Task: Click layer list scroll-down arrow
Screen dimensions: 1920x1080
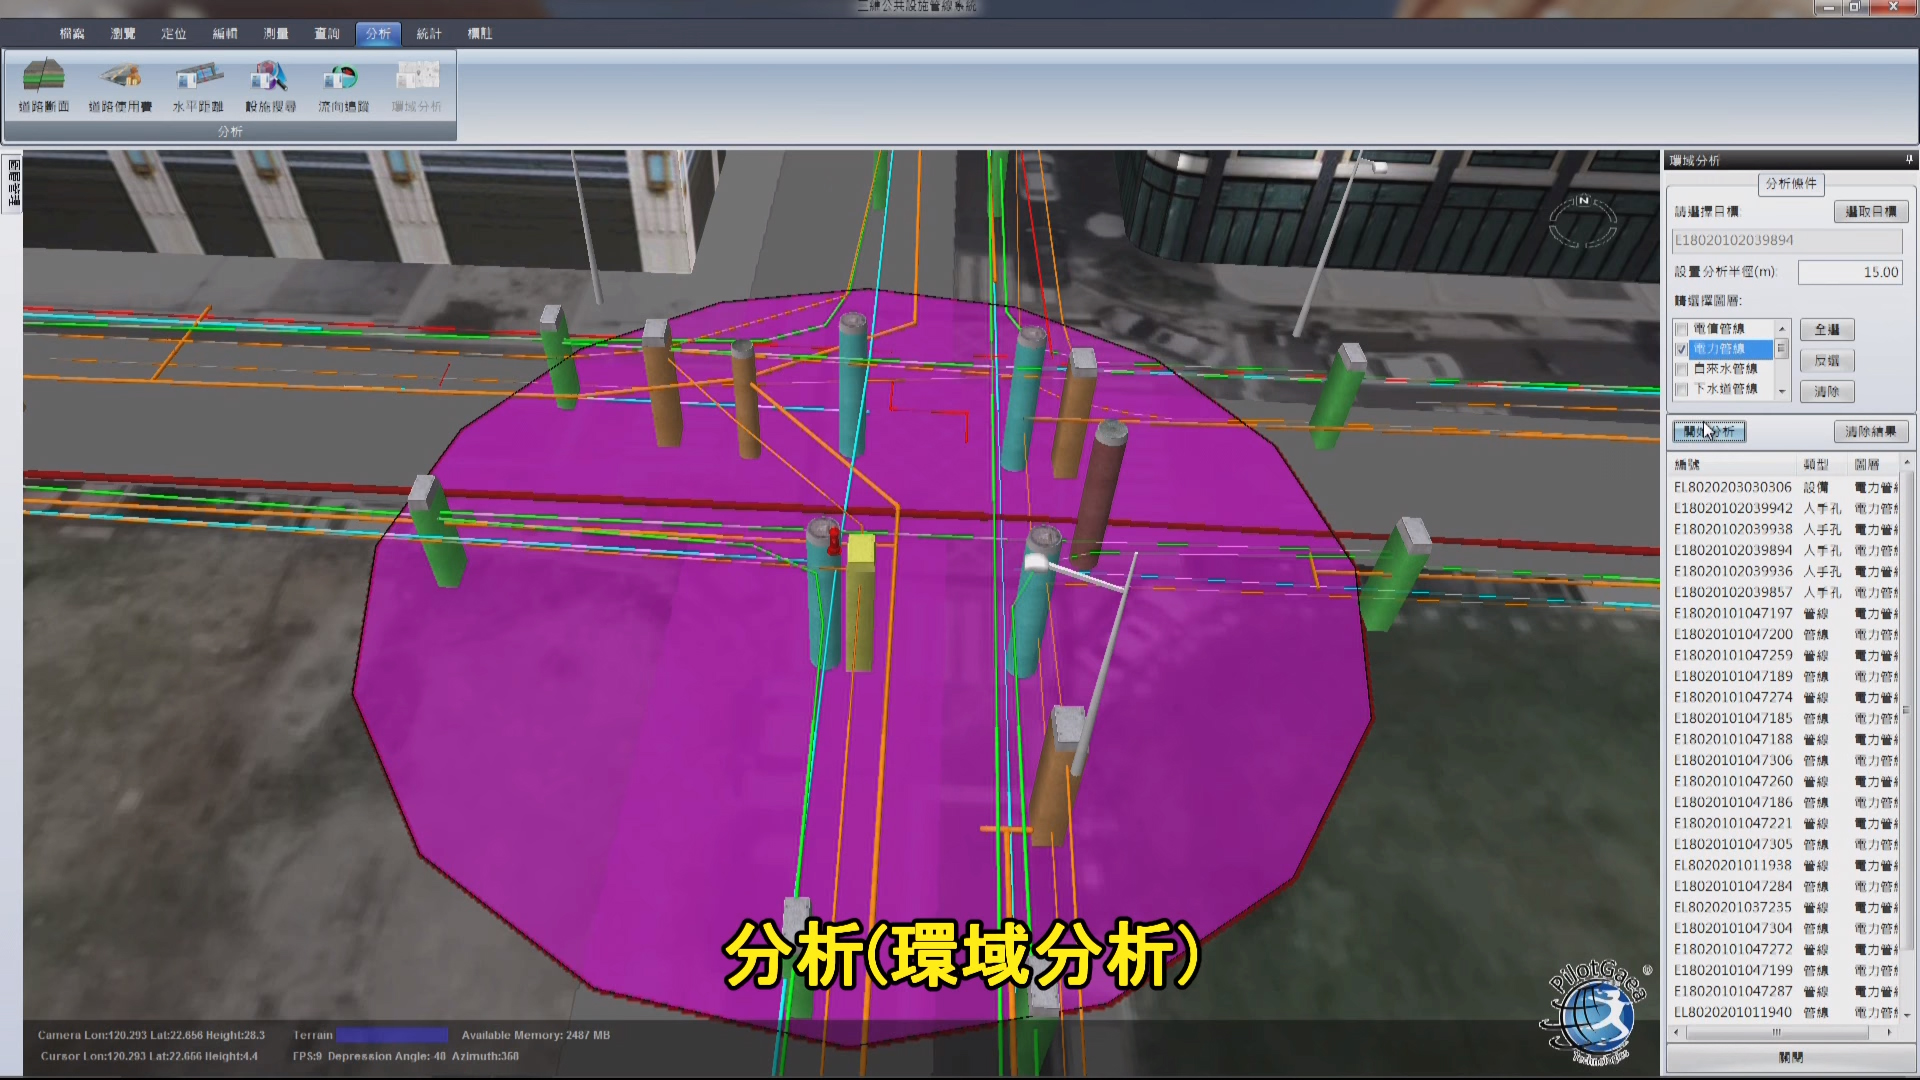Action: tap(1781, 391)
